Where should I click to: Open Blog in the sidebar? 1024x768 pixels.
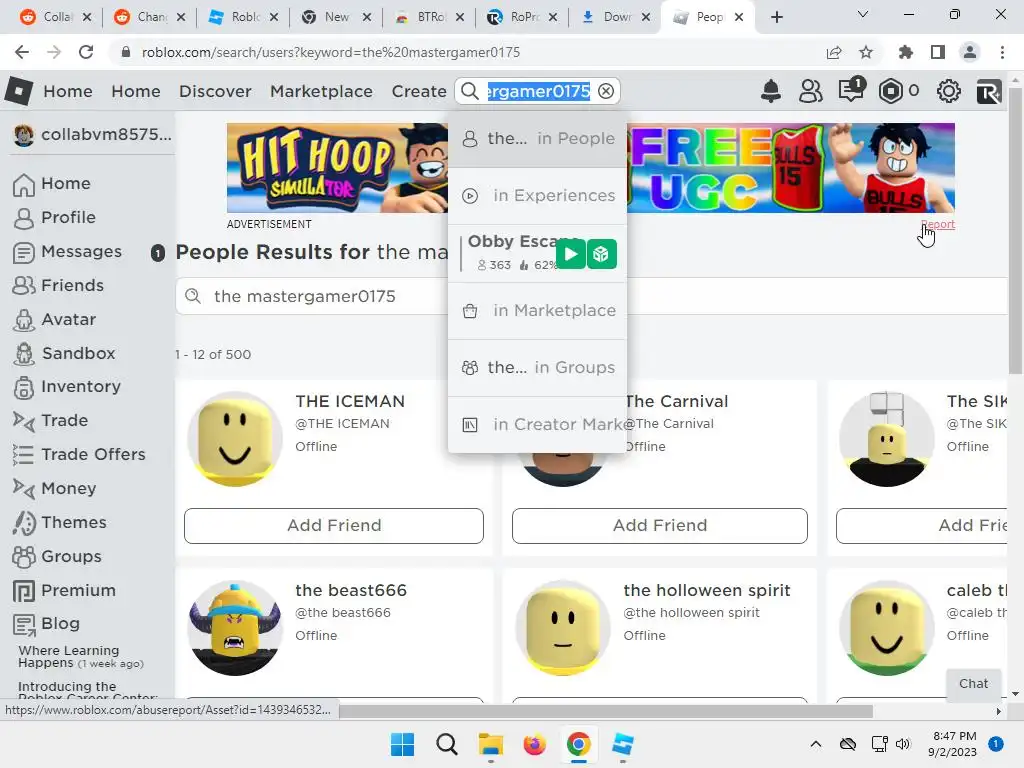[x=47, y=624]
